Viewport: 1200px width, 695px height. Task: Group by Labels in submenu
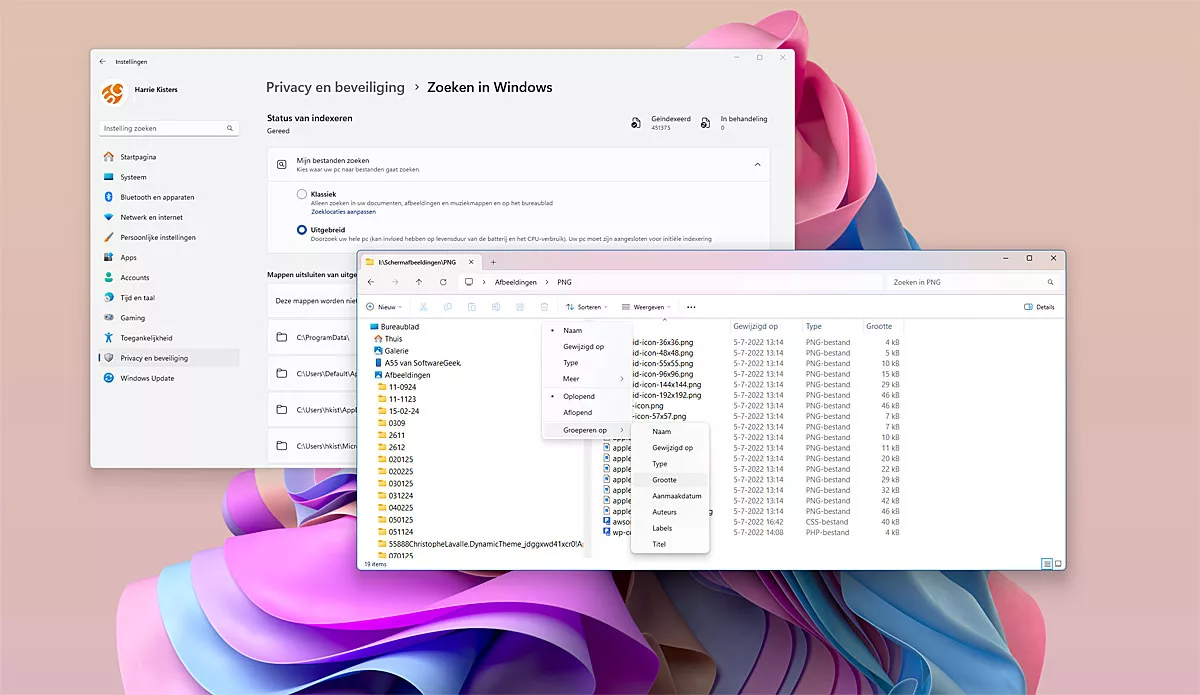(x=670, y=528)
